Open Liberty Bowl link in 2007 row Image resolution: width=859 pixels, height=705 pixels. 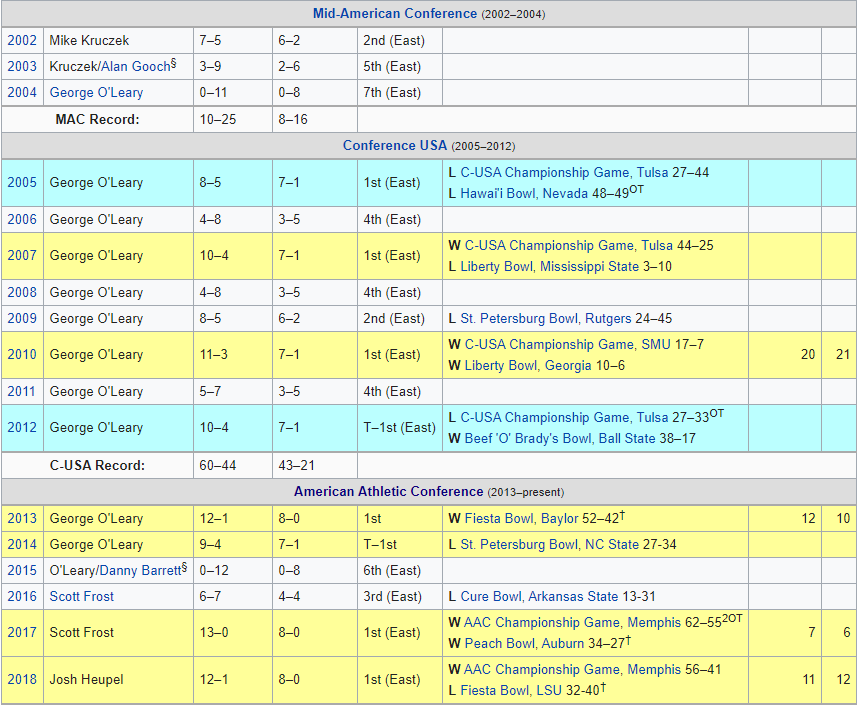pyautogui.click(x=496, y=267)
